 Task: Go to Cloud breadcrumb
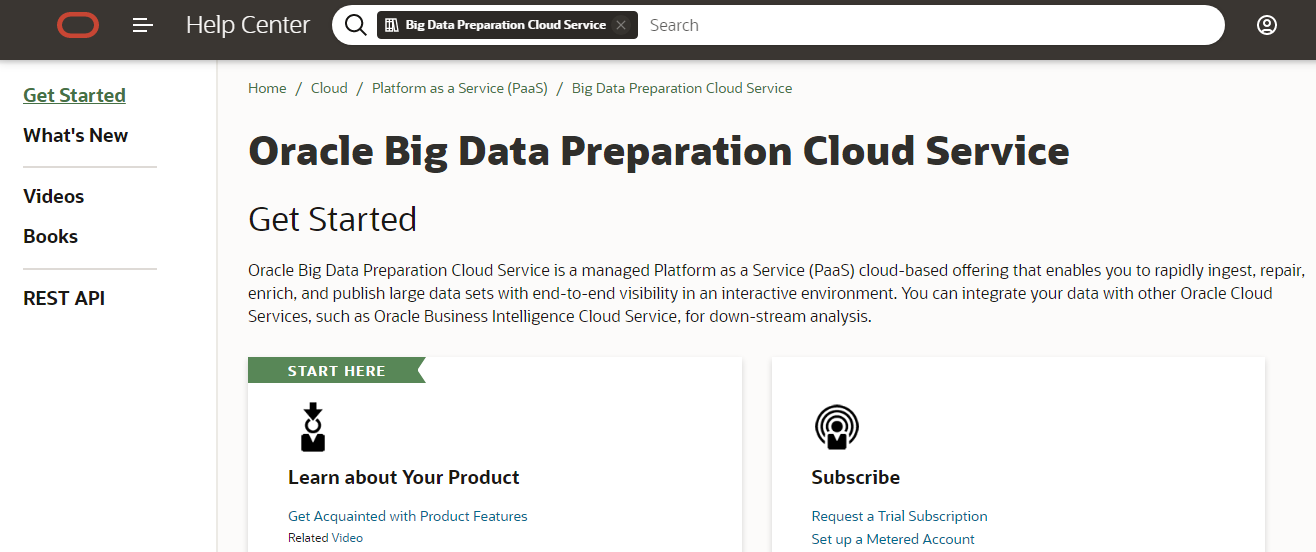329,88
